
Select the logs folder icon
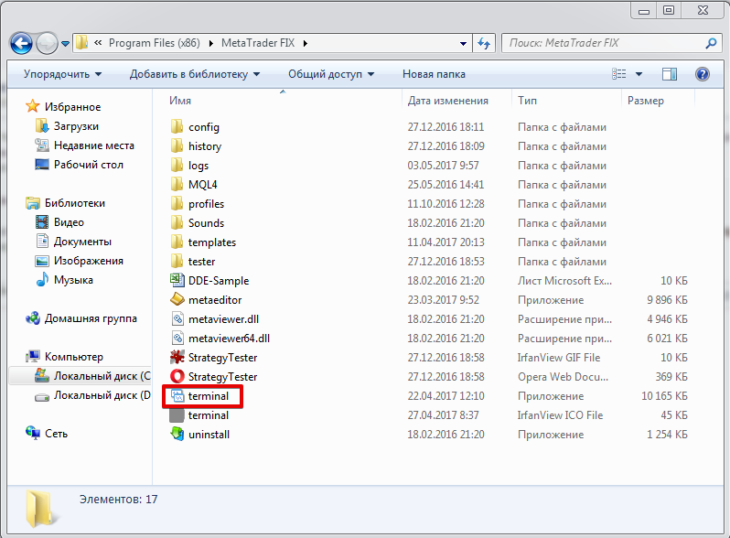pyautogui.click(x=176, y=165)
